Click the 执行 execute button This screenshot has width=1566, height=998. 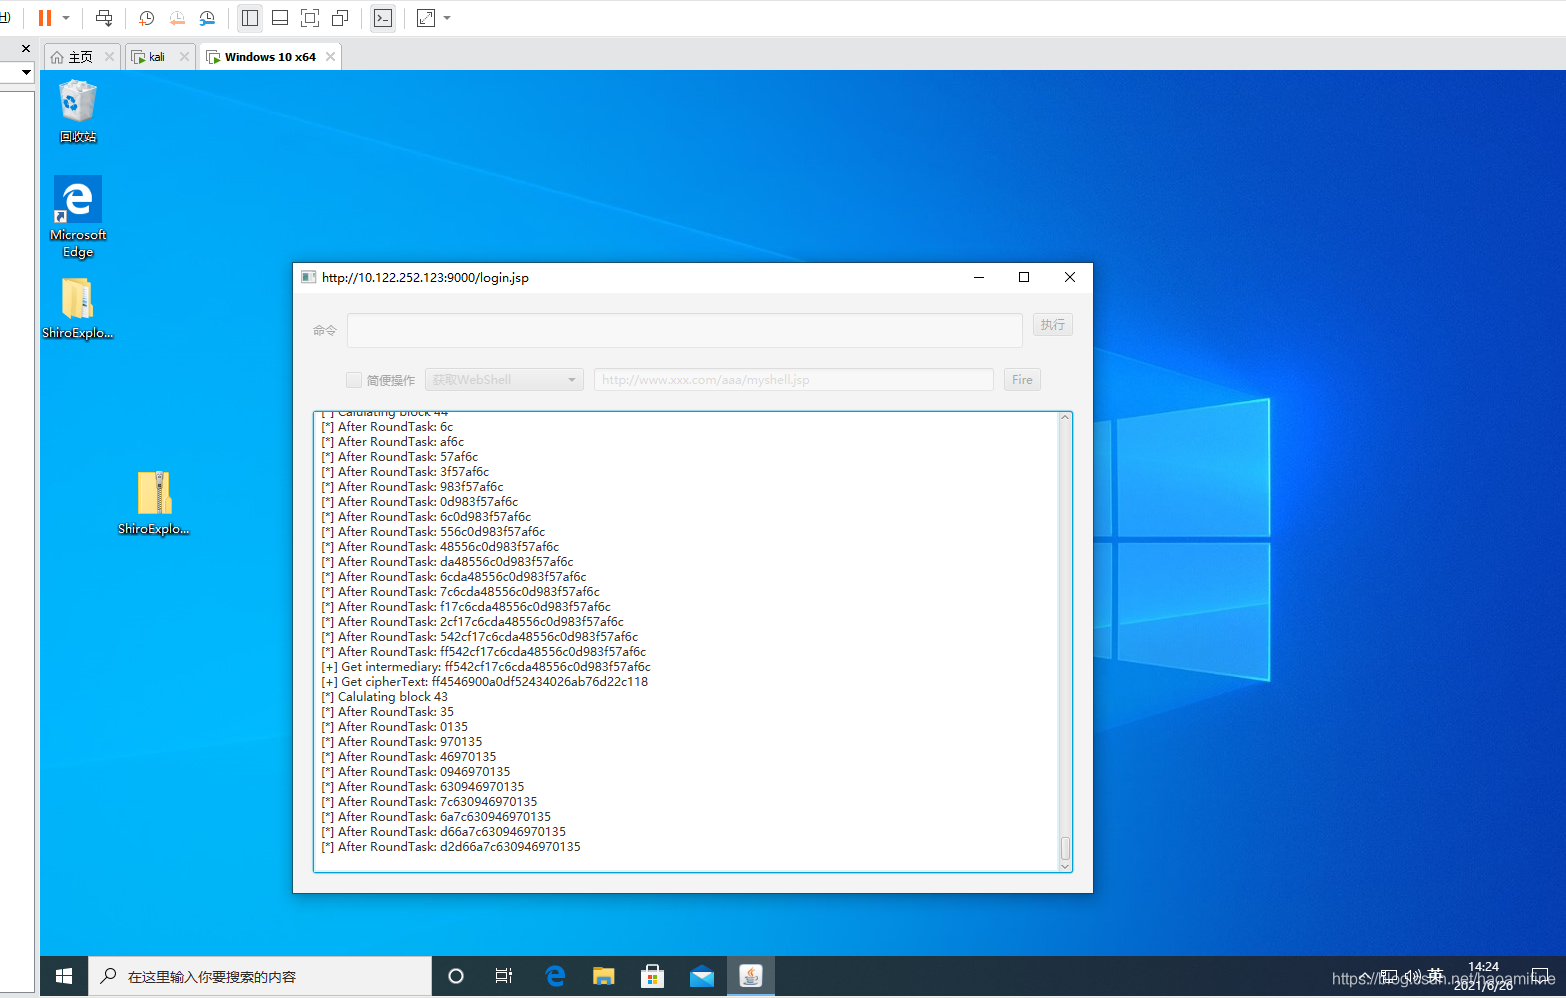click(1053, 325)
